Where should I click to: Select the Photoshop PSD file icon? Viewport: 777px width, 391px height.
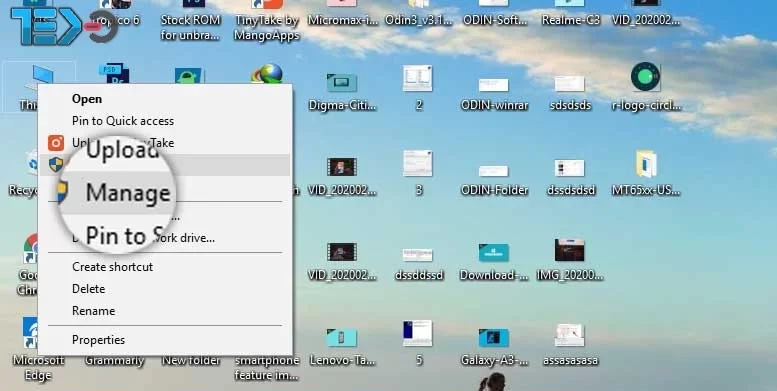tap(114, 74)
